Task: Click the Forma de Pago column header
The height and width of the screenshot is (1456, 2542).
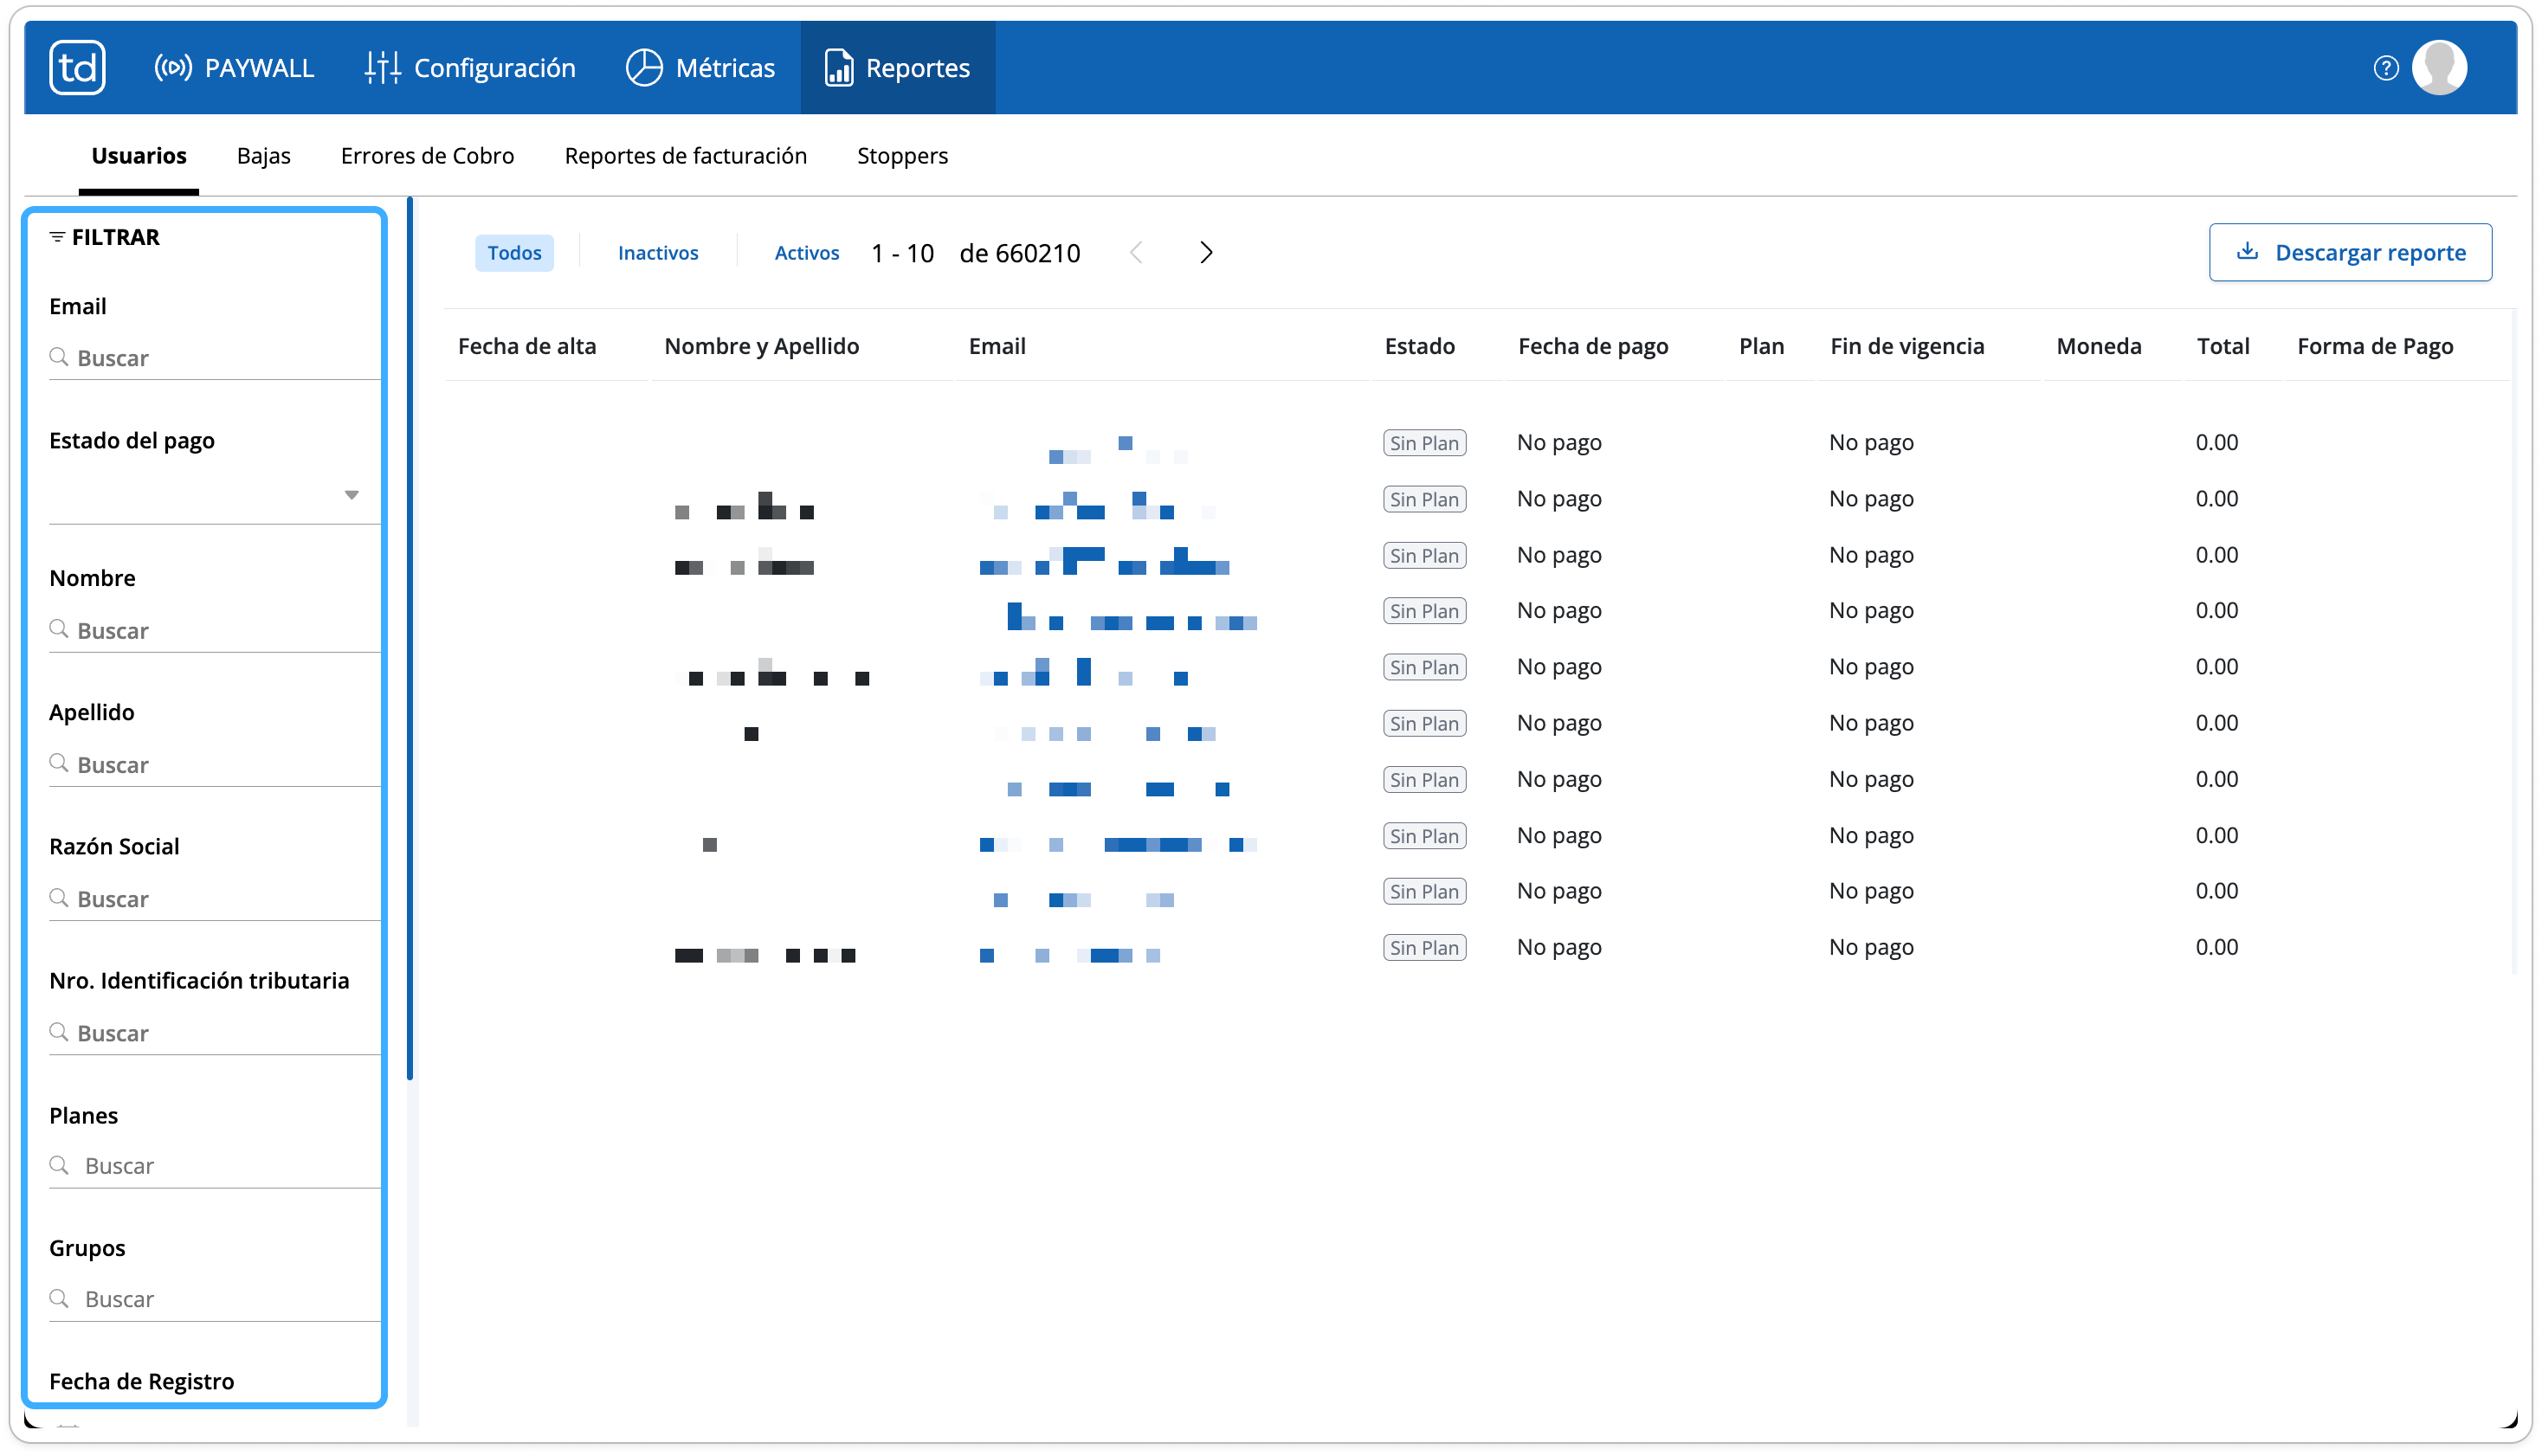Action: click(2375, 346)
